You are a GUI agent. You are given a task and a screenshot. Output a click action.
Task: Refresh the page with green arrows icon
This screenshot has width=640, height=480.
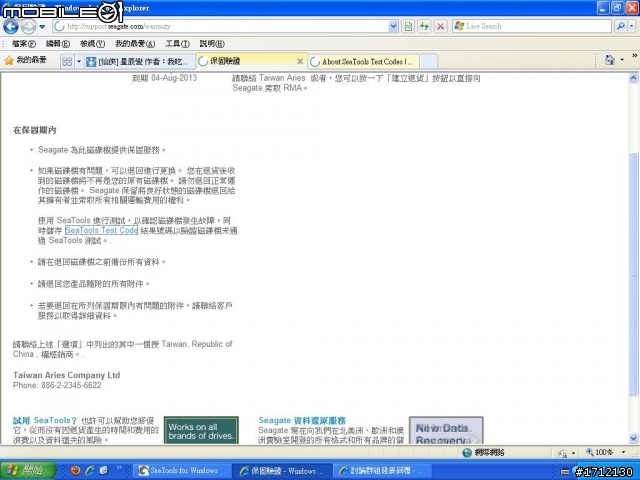(x=424, y=27)
